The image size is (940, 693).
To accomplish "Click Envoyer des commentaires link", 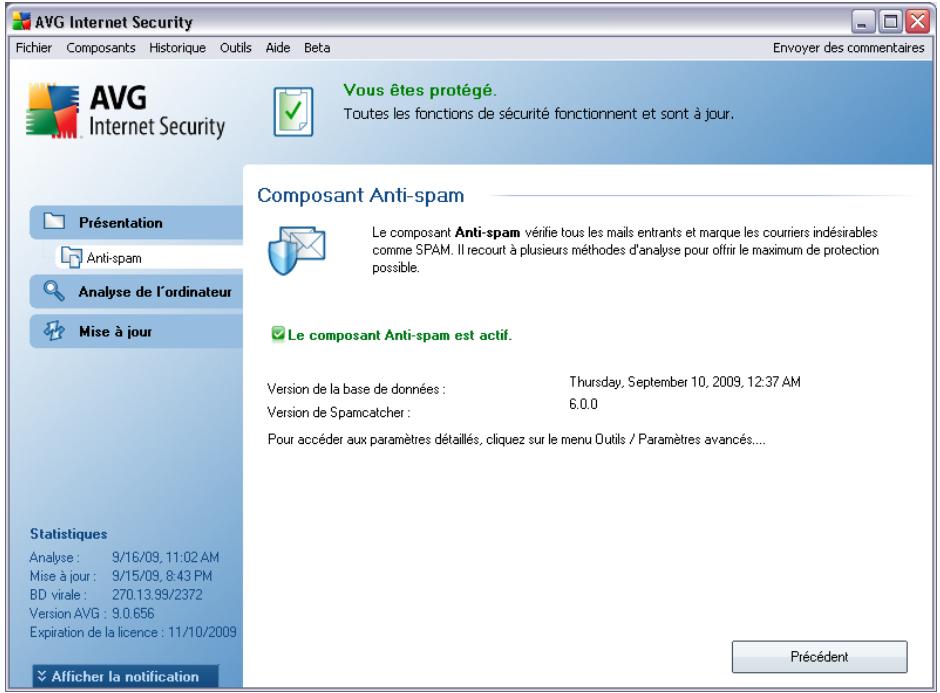I will 848,48.
